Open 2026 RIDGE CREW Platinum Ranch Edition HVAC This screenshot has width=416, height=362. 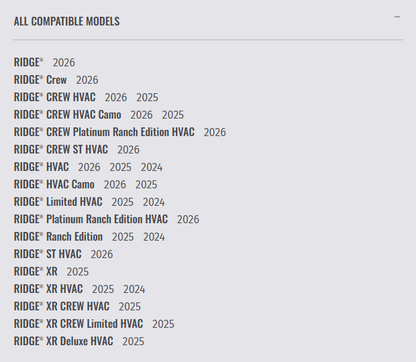click(215, 132)
